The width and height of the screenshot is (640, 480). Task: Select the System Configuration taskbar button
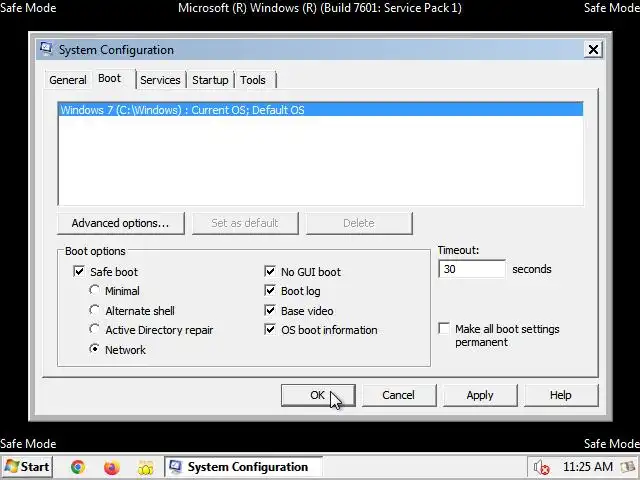pyautogui.click(x=244, y=467)
